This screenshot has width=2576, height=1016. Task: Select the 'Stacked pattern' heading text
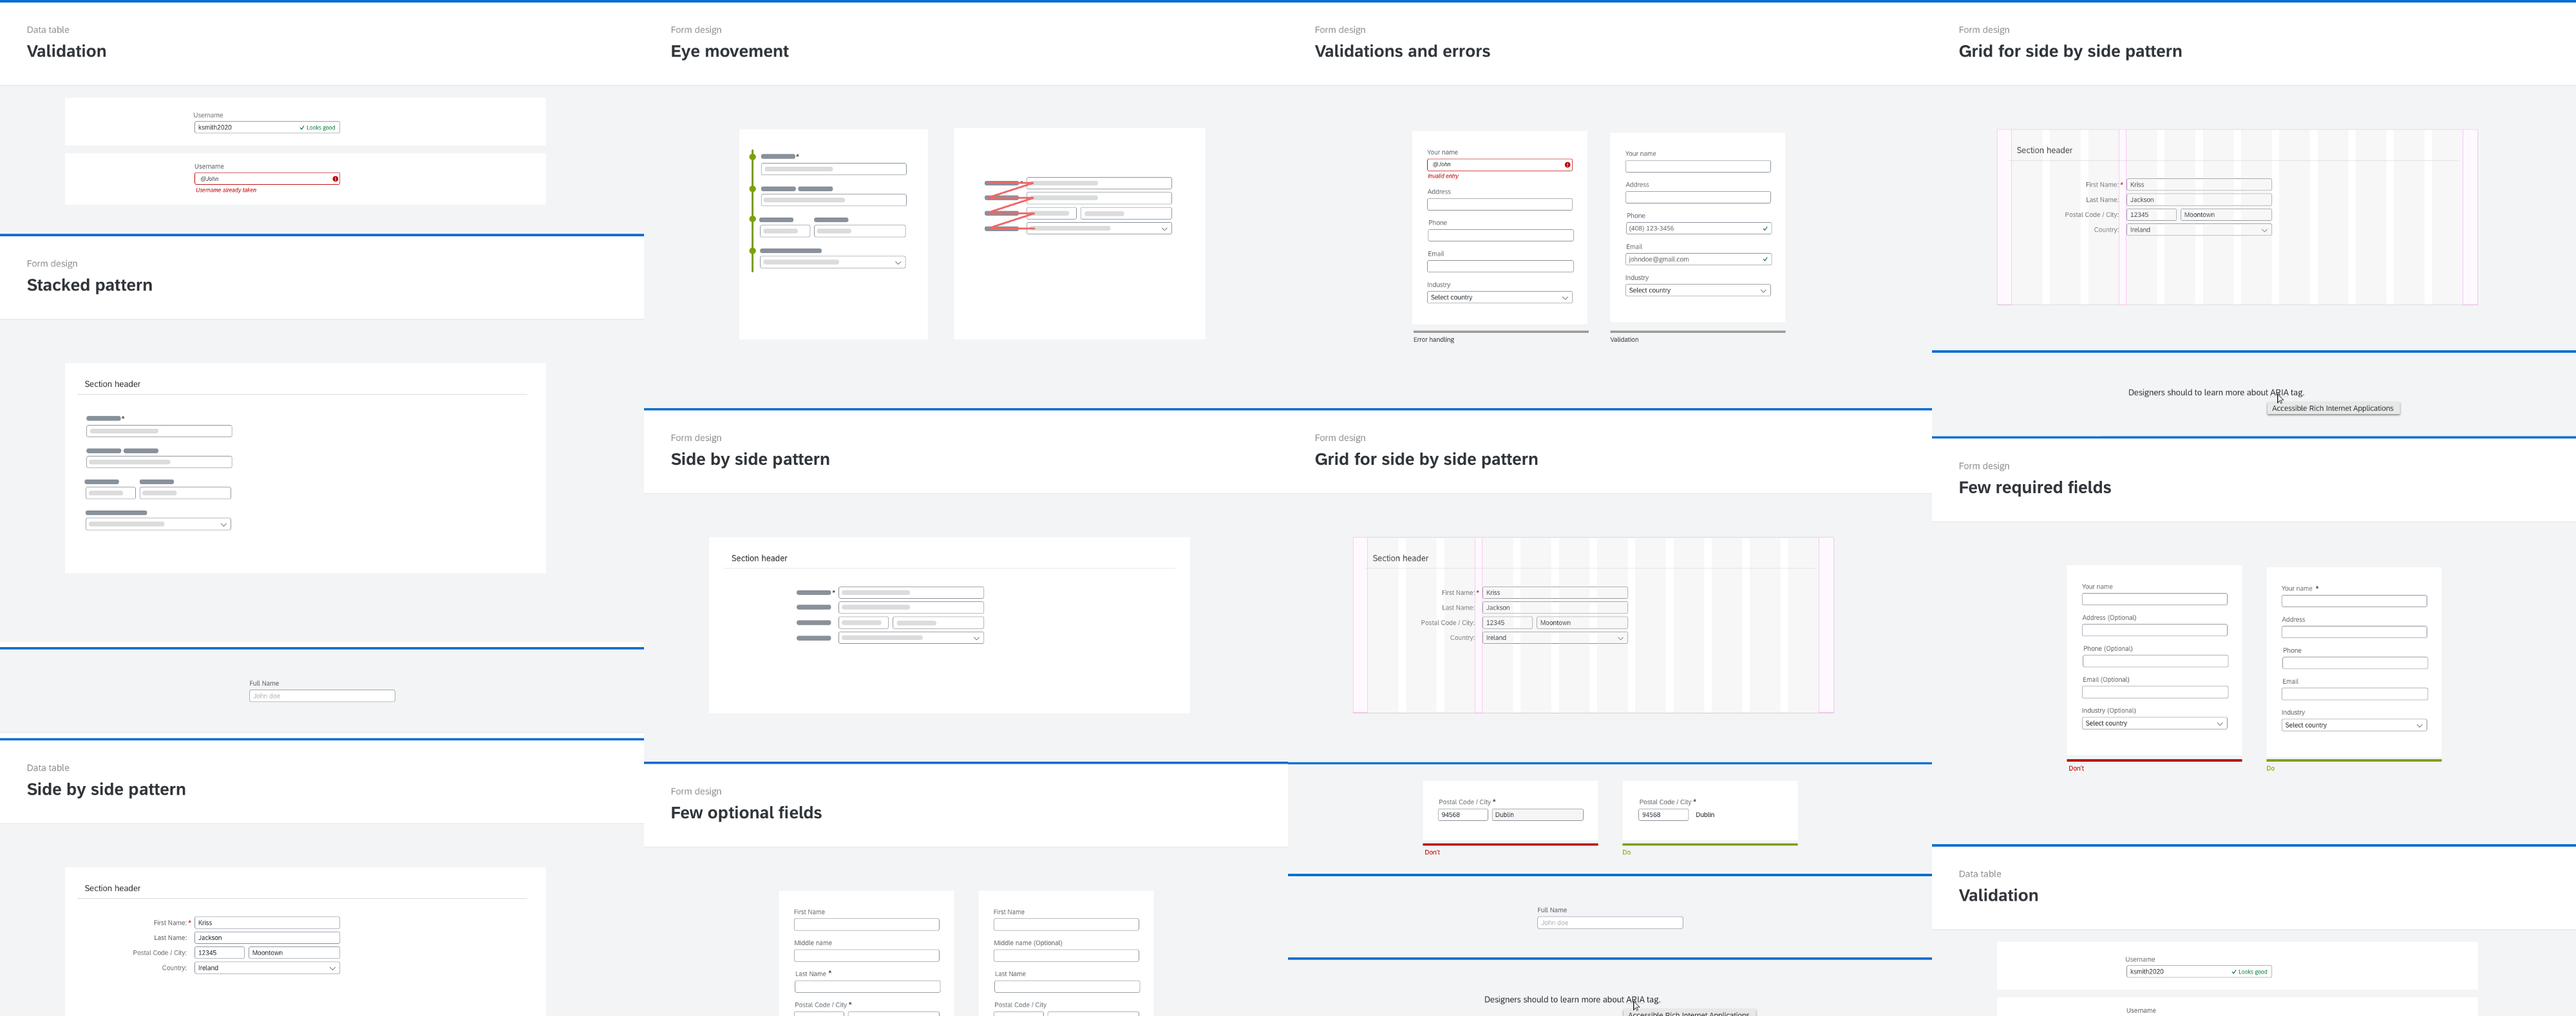point(89,285)
